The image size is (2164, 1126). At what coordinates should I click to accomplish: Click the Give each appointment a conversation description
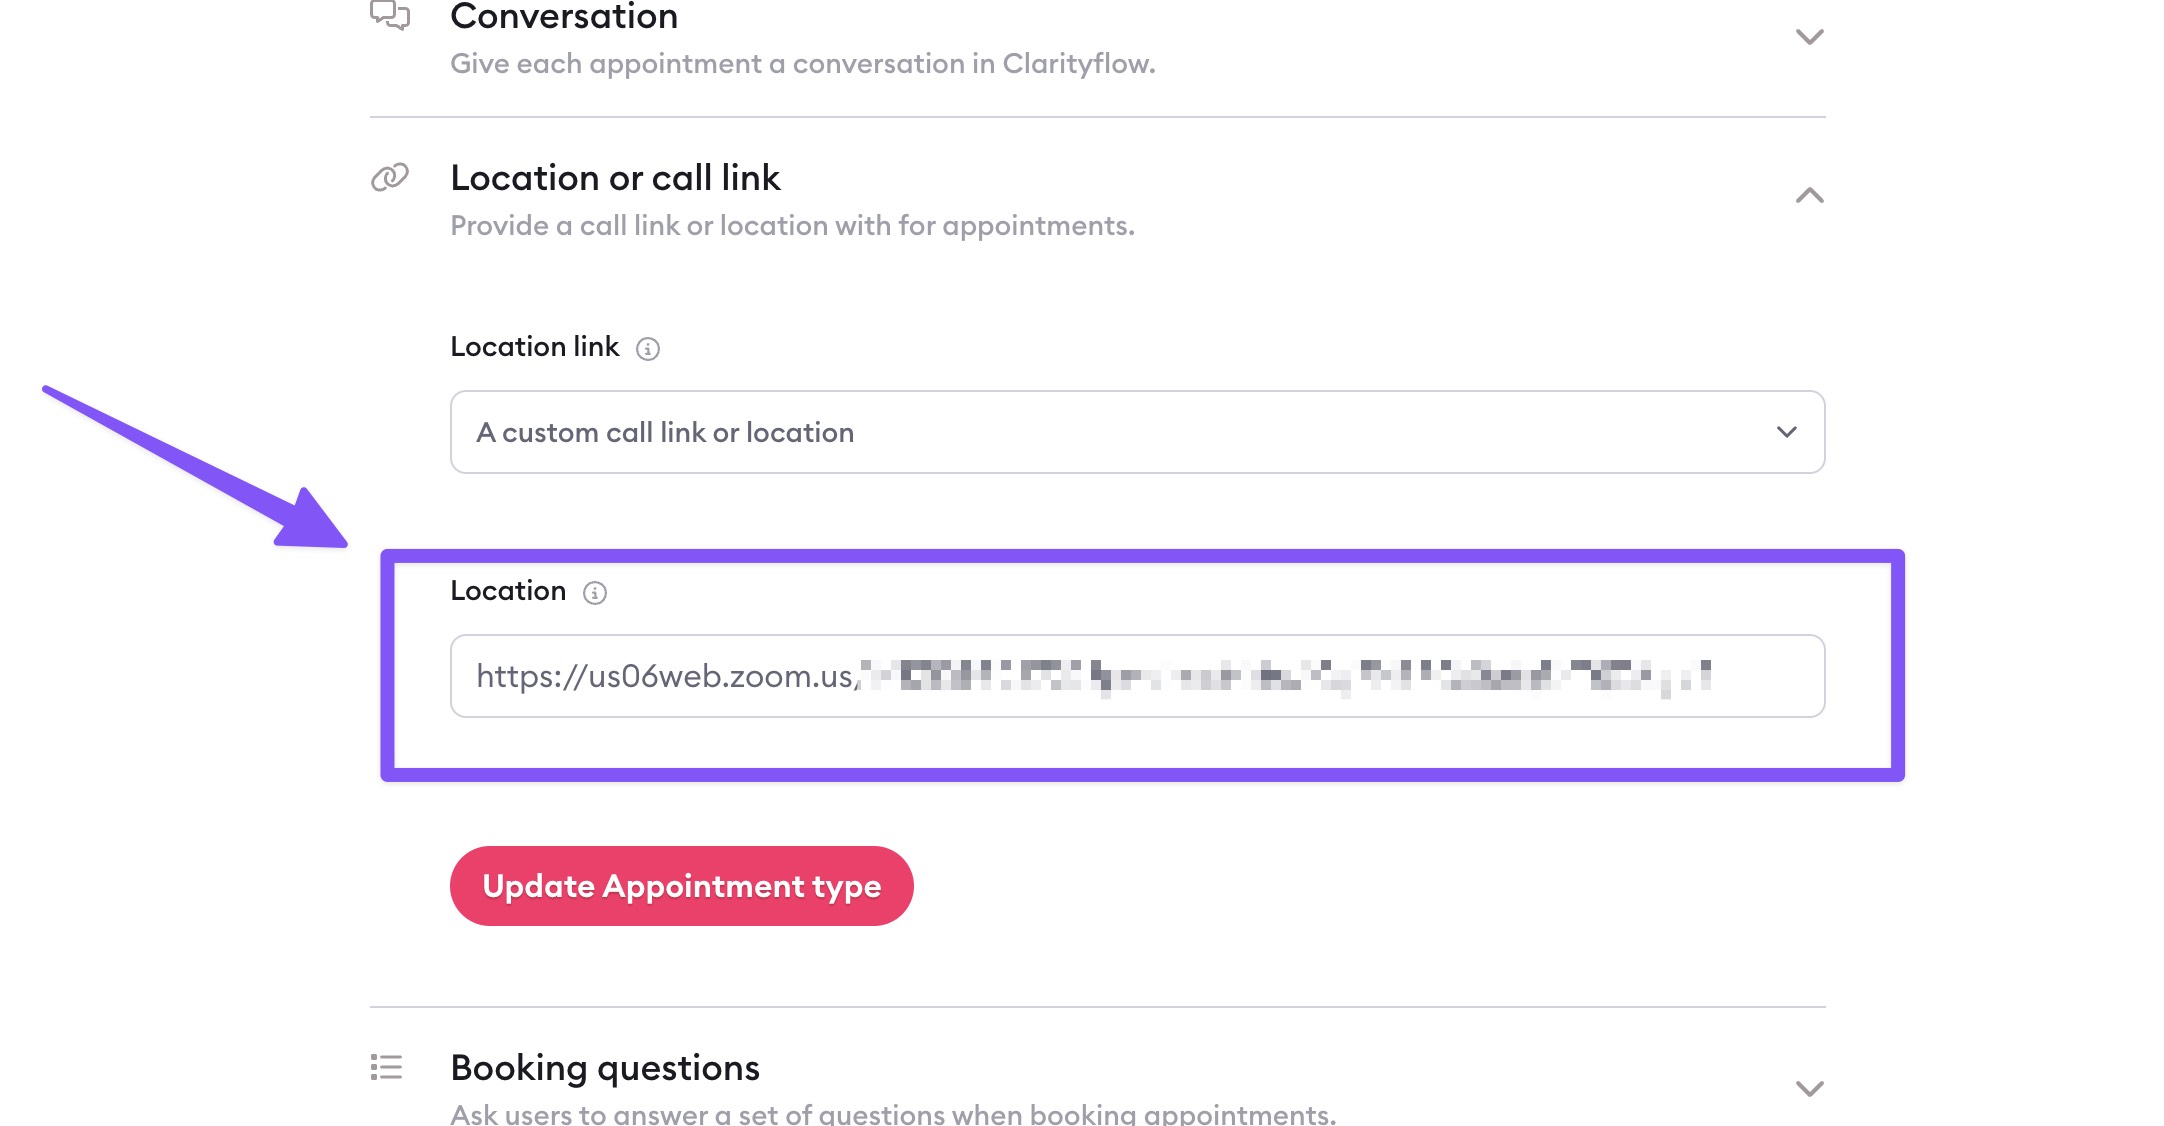point(802,63)
